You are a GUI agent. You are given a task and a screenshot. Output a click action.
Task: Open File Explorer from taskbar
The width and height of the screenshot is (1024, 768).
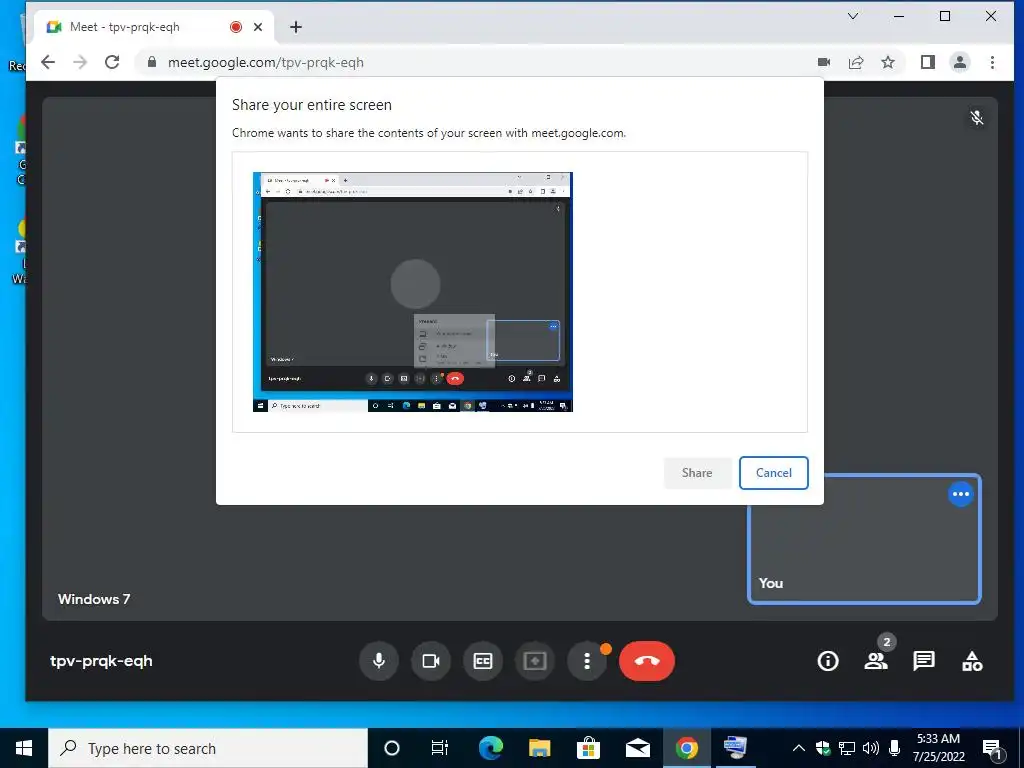(539, 748)
